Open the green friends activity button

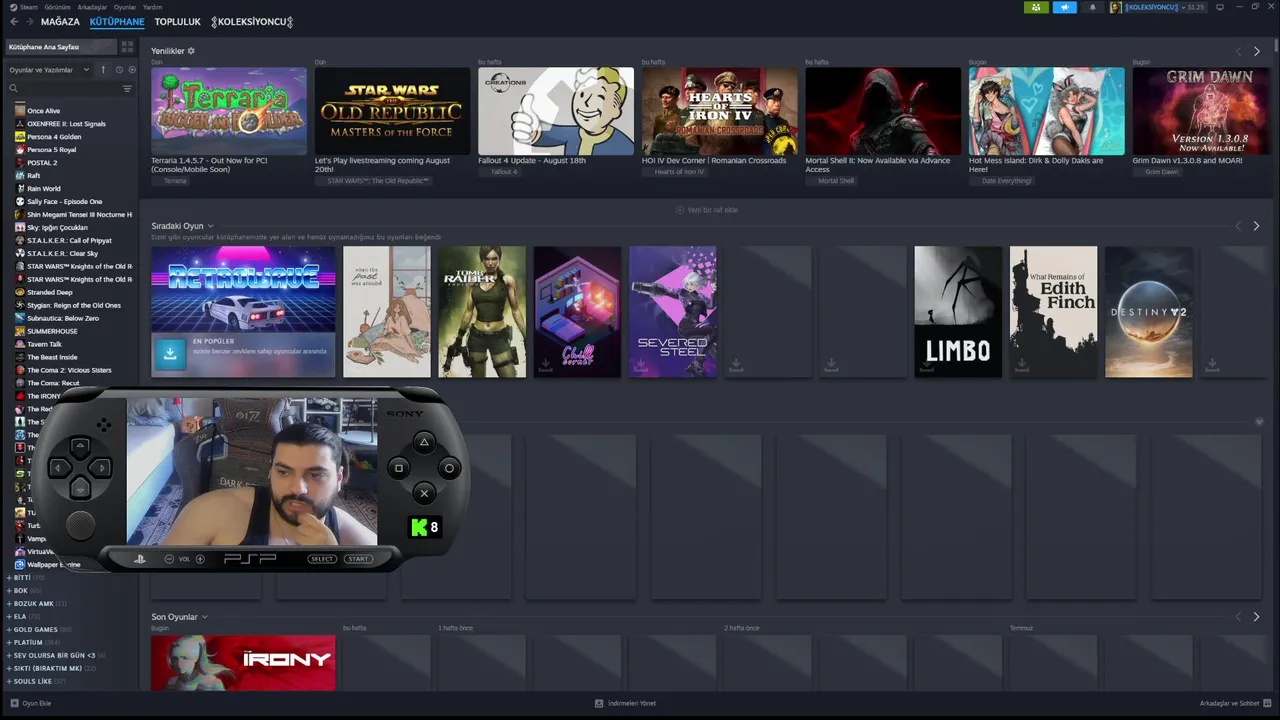1036,7
